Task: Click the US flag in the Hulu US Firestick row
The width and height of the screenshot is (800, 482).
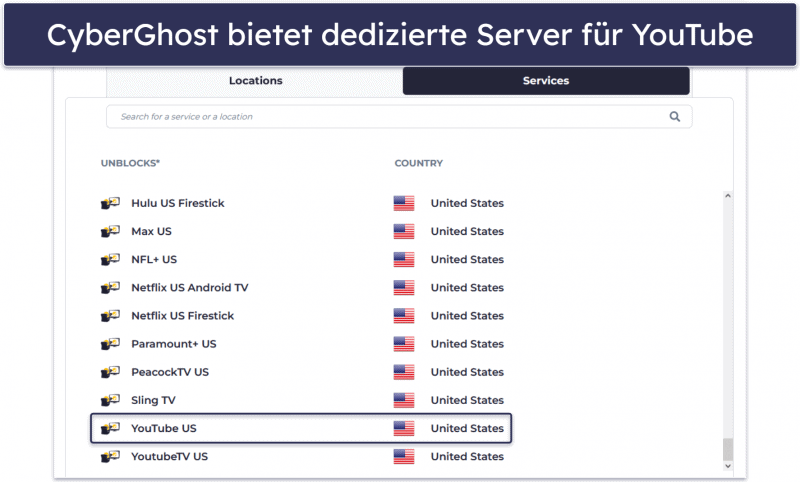Action: click(x=404, y=203)
